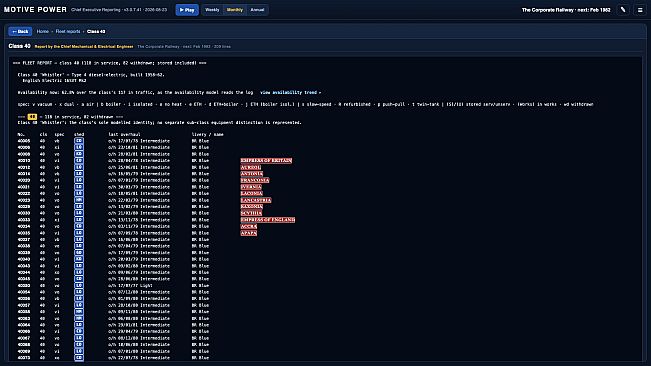Image resolution: width=651 pixels, height=366 pixels.
Task: Click the 'livery / name' column header
Action: click(208, 134)
